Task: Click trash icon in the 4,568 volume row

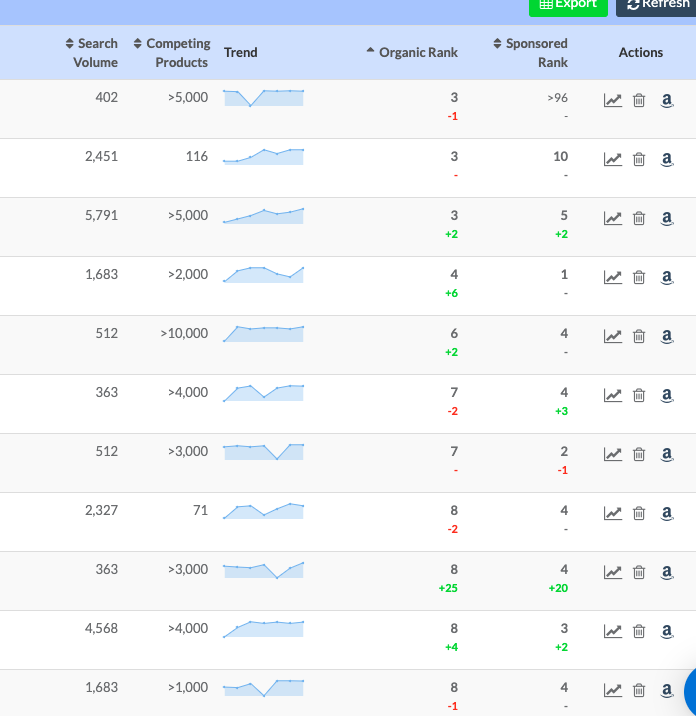Action: point(639,631)
